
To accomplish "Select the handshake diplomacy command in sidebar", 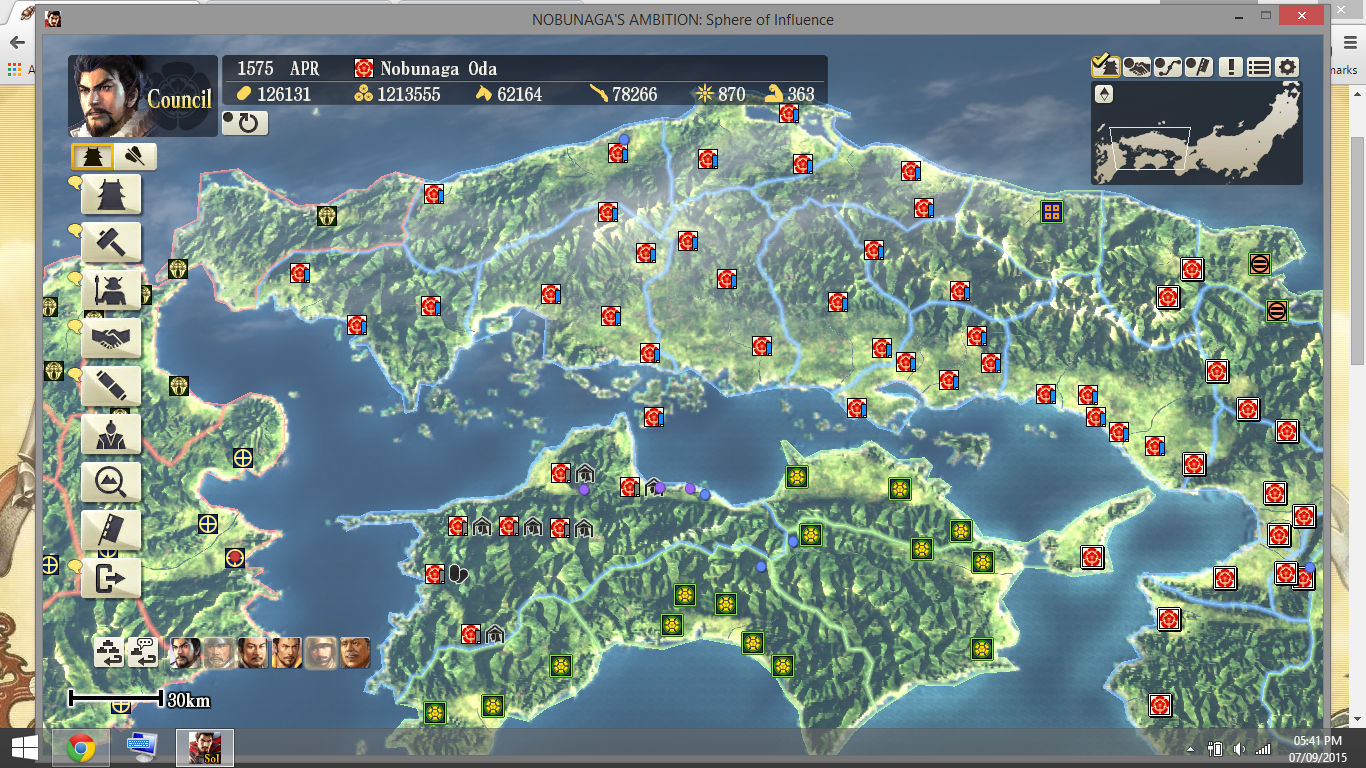I will tap(111, 338).
